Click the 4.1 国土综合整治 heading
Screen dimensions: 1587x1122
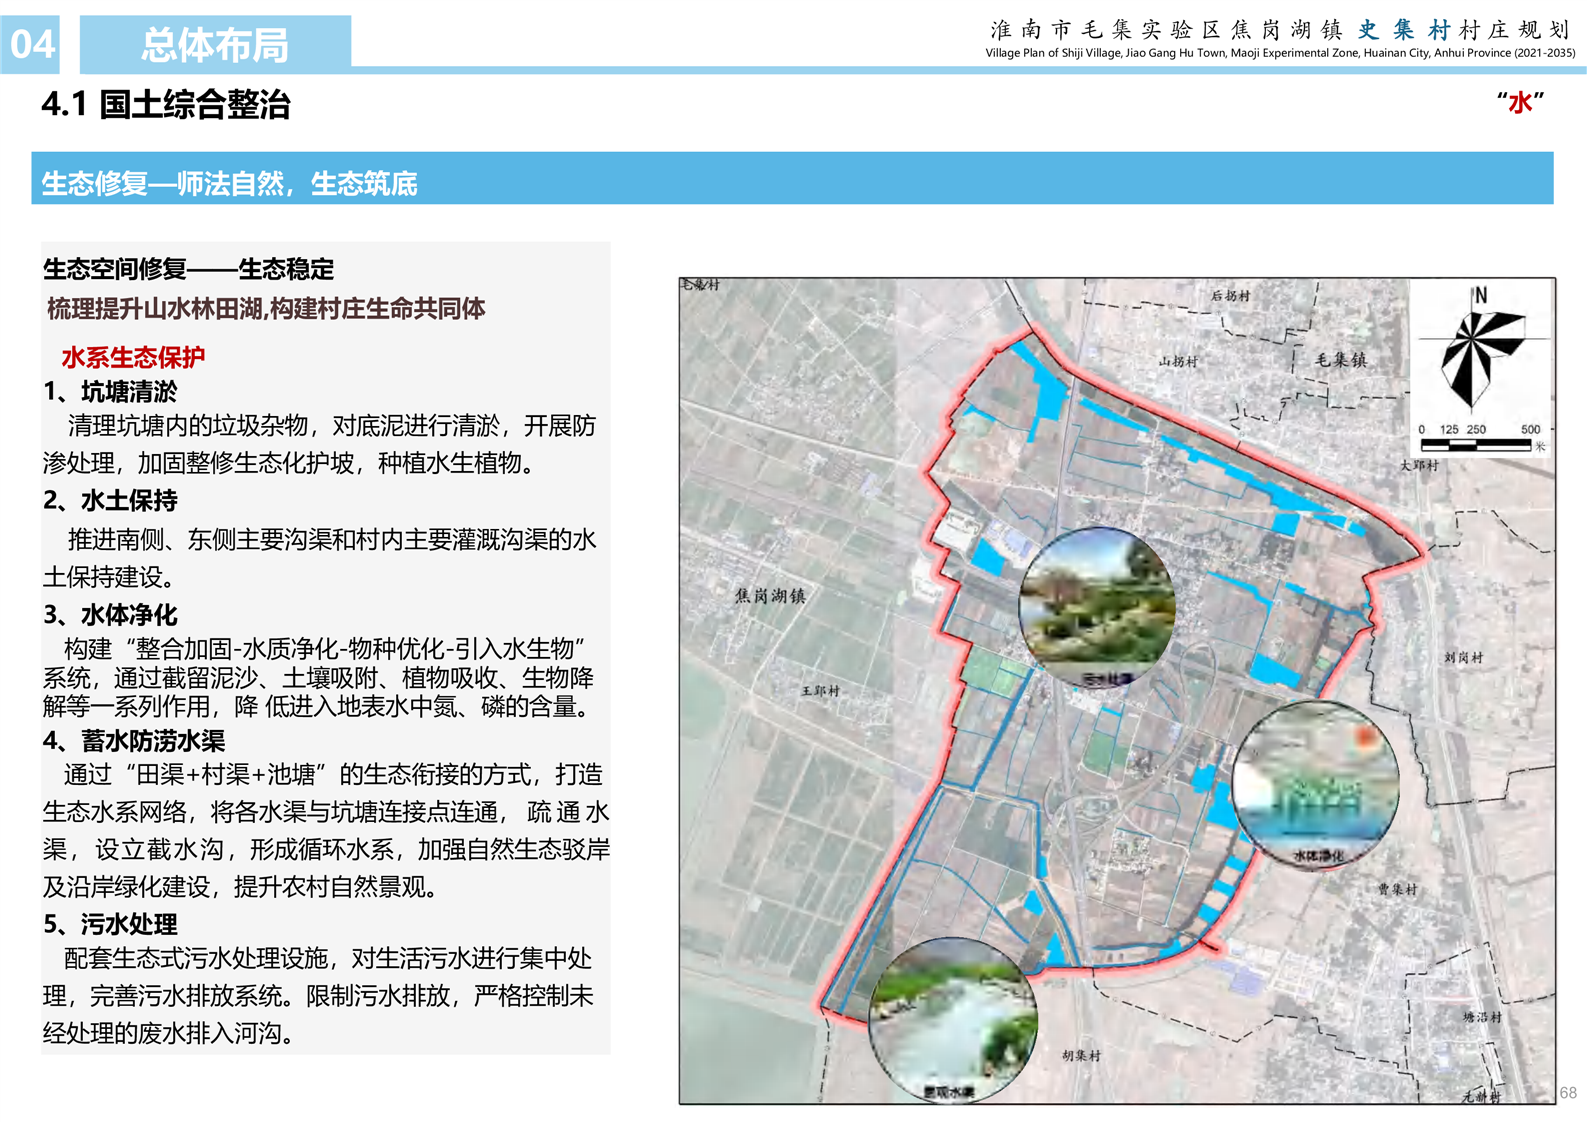tap(166, 105)
